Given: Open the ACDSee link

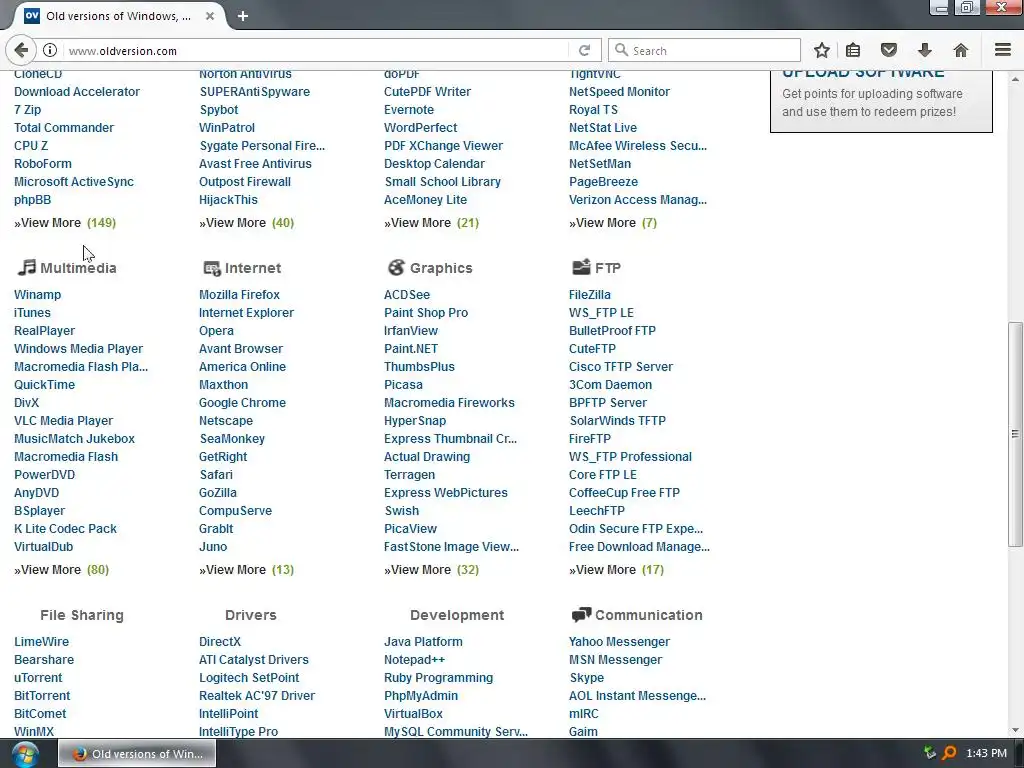Looking at the screenshot, I should [407, 295].
